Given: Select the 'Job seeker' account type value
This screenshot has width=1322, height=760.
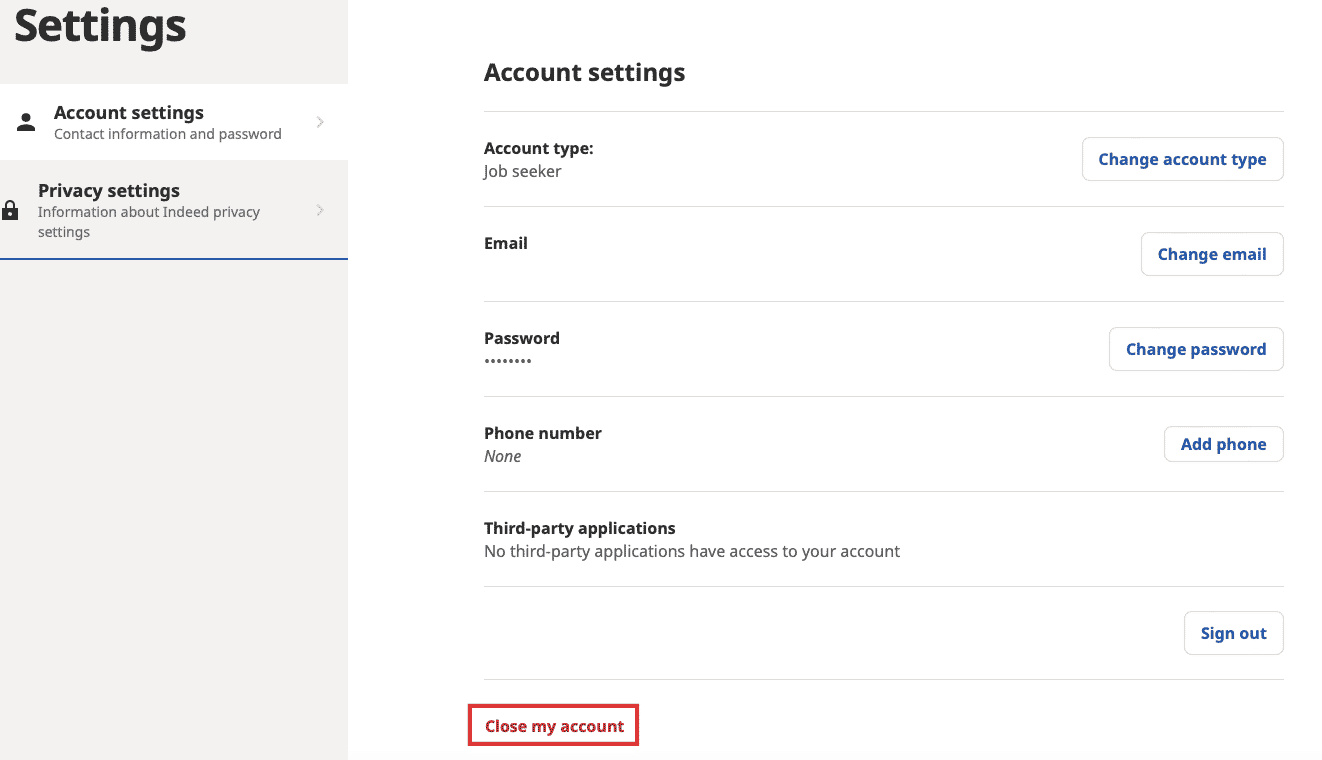Looking at the screenshot, I should [x=523, y=171].
